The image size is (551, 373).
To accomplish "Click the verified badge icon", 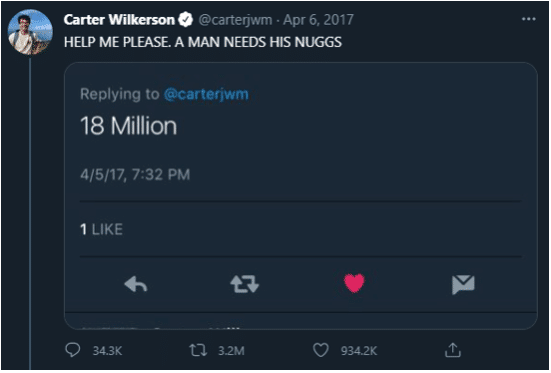I will click(186, 20).
